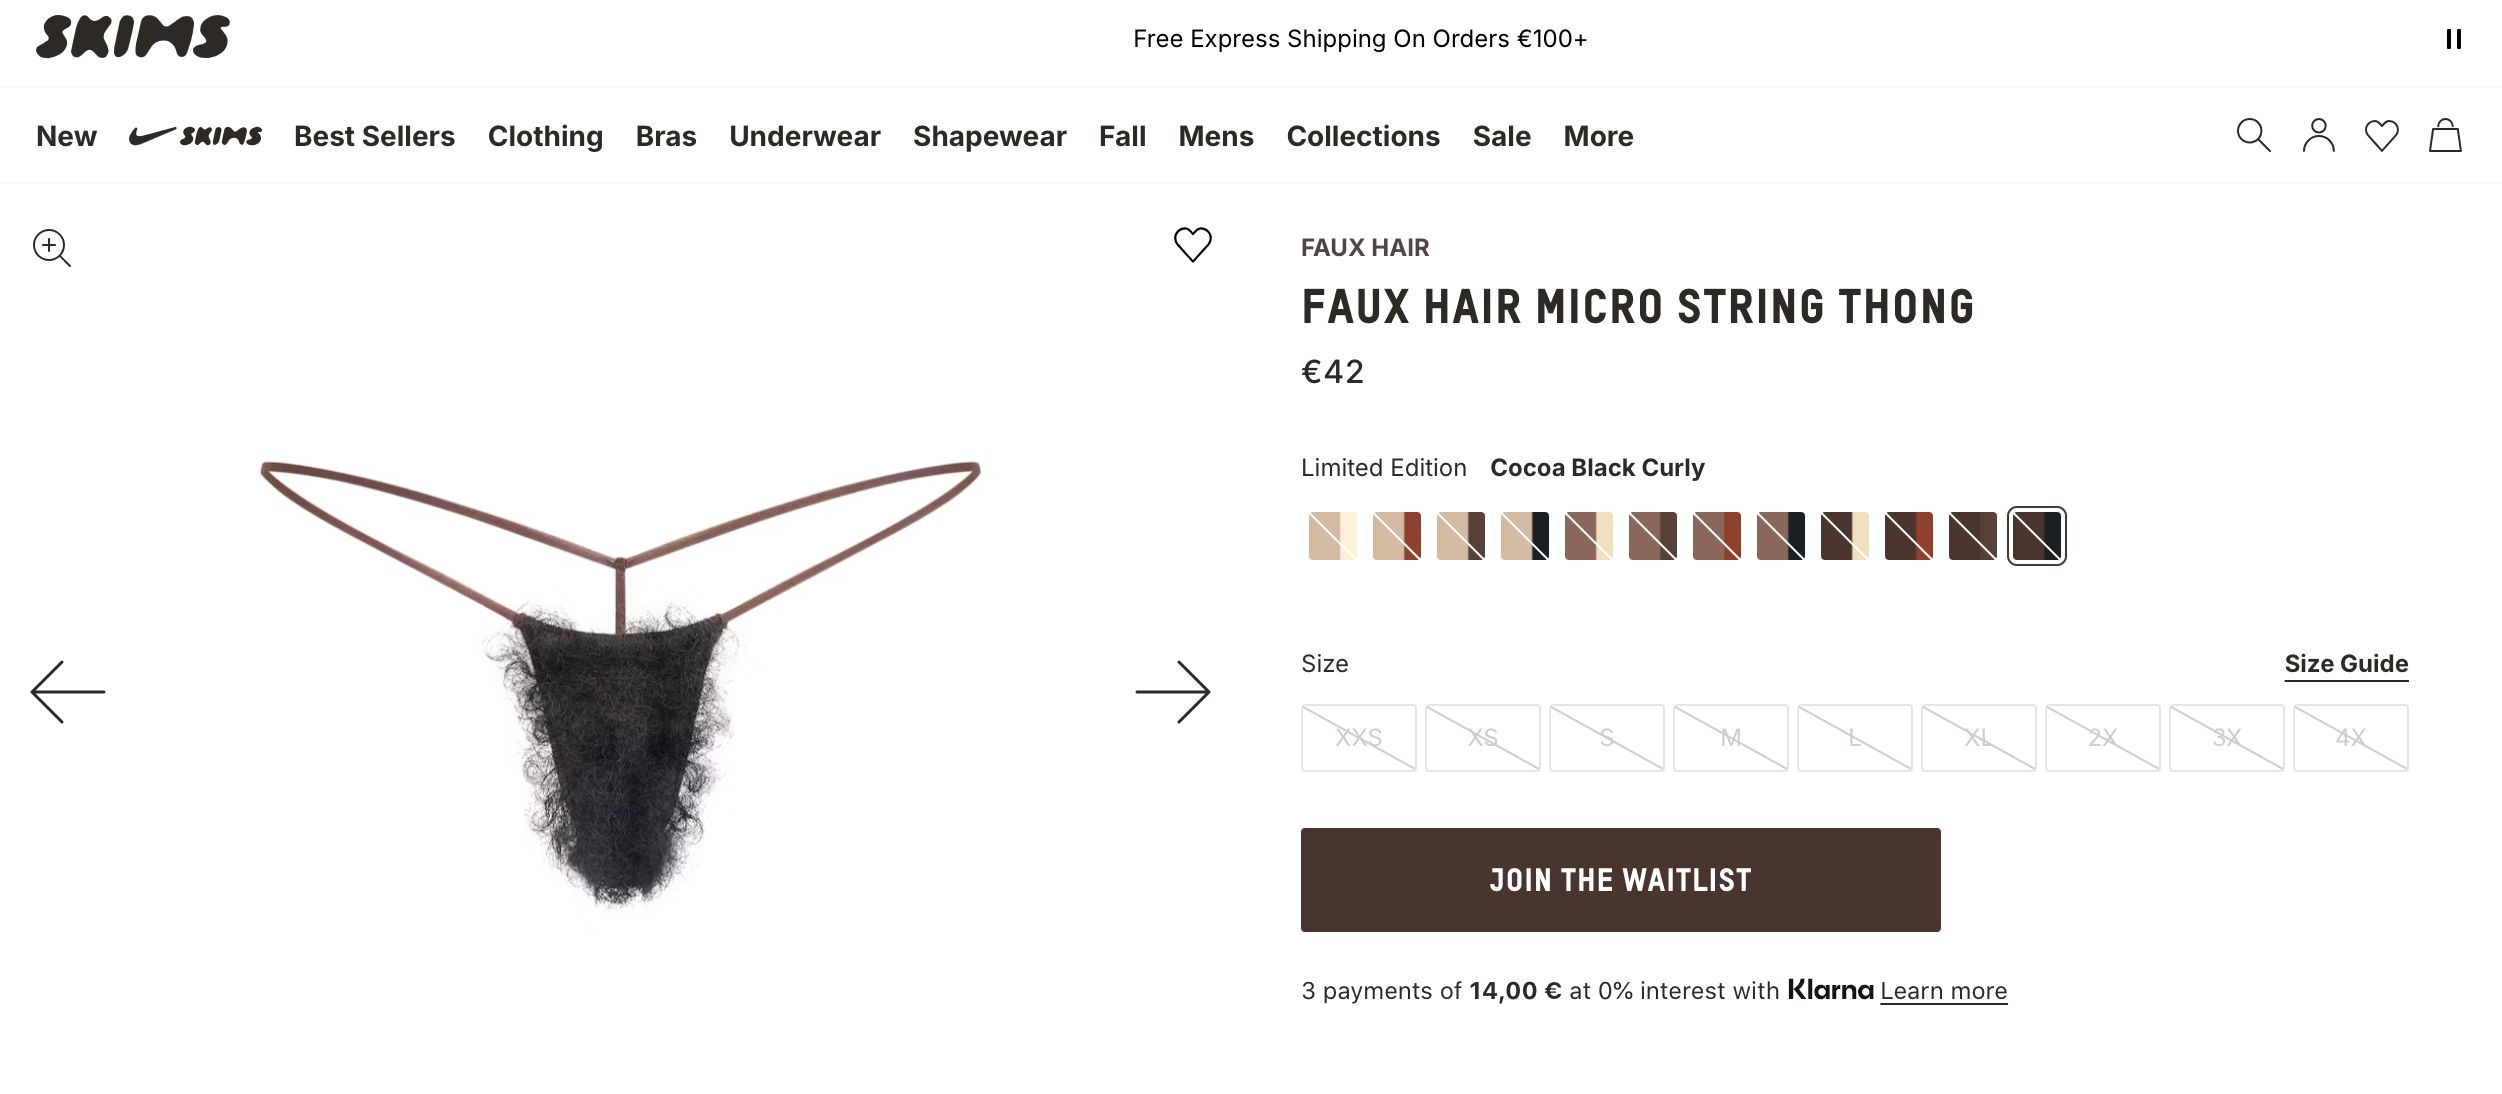The height and width of the screenshot is (1094, 2502).
Task: Open the Size Guide link
Action: [2346, 664]
